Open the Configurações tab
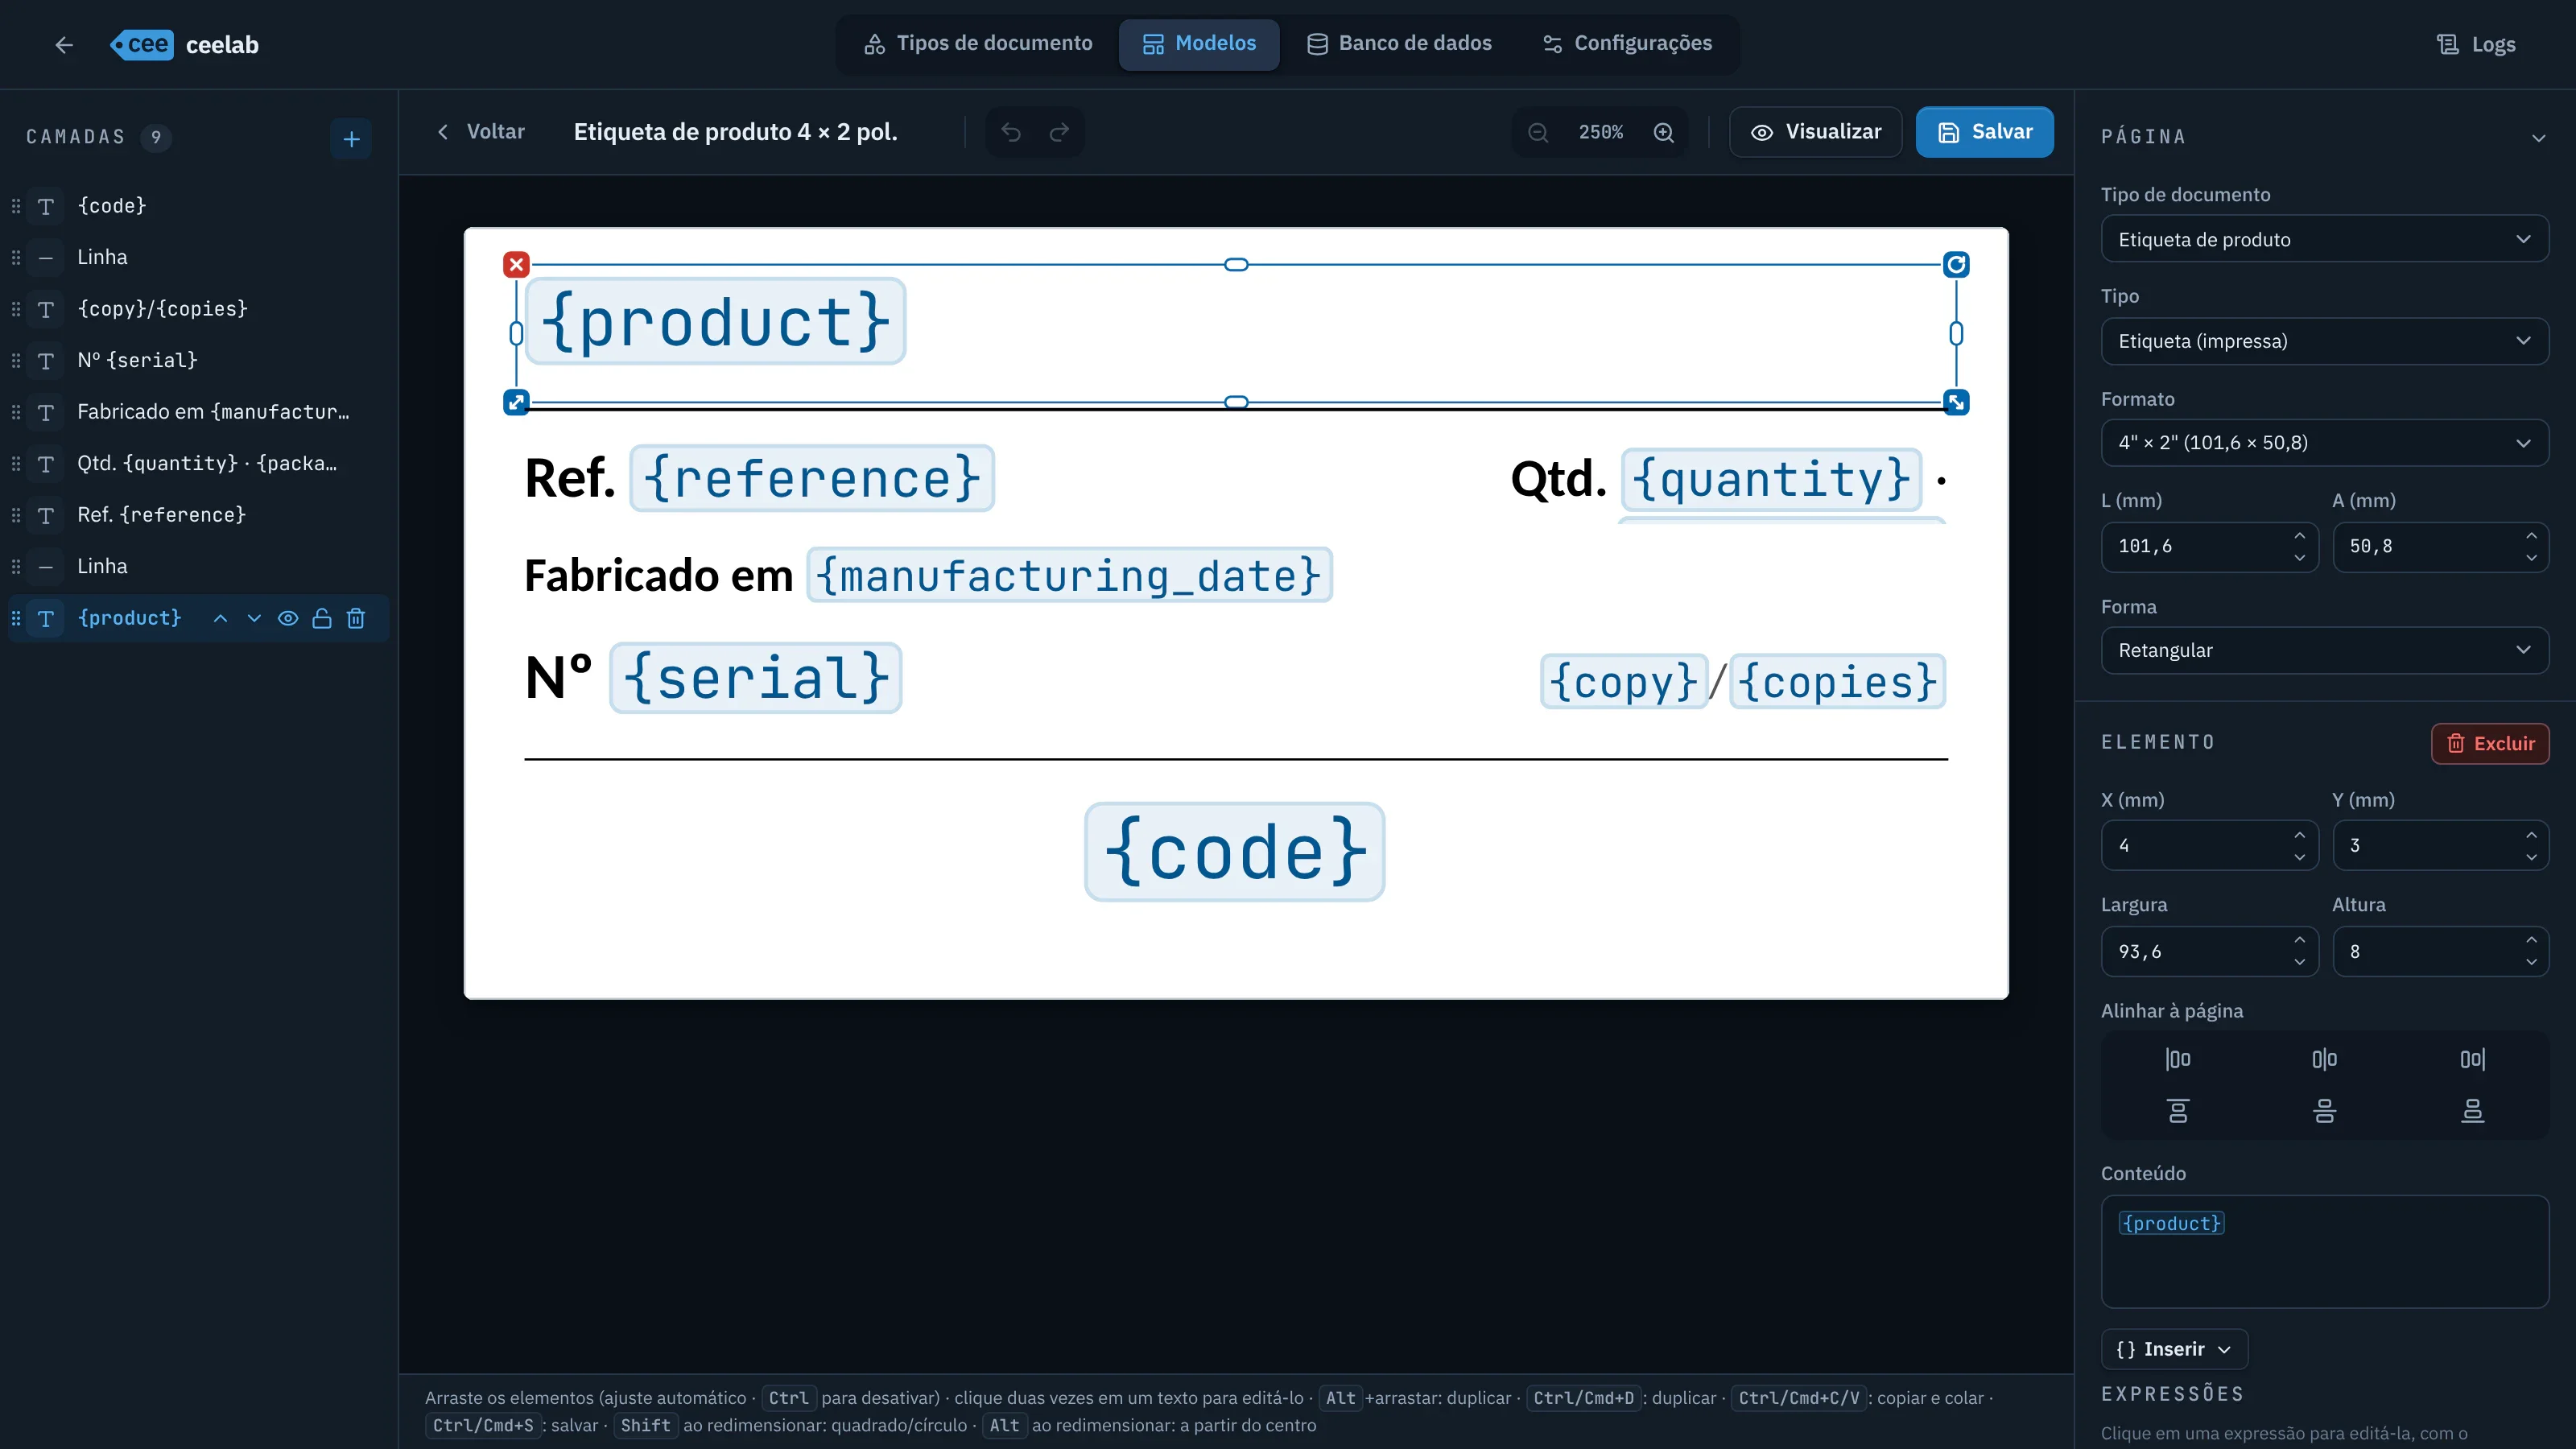The image size is (2576, 1449). 1627,43
